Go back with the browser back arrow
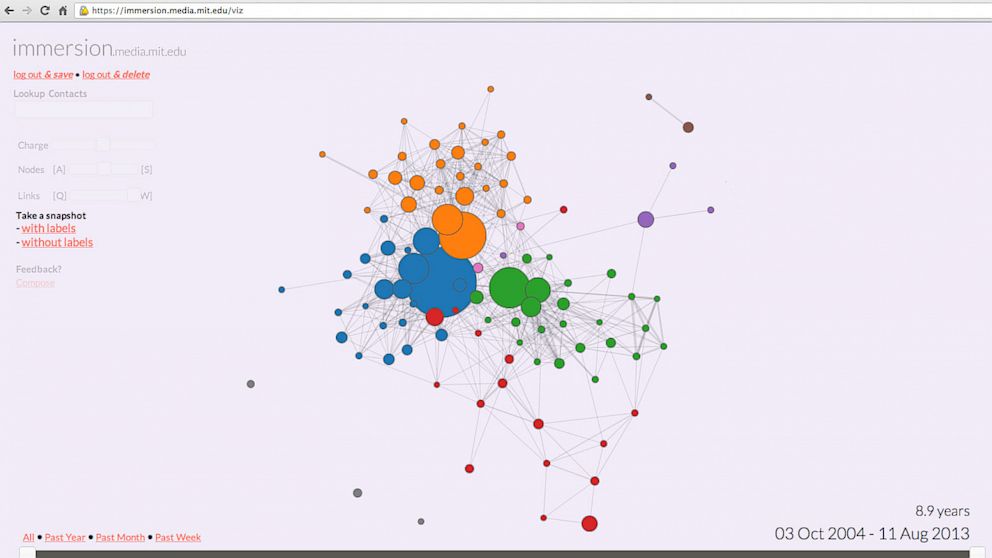This screenshot has width=992, height=558. pos(9,11)
